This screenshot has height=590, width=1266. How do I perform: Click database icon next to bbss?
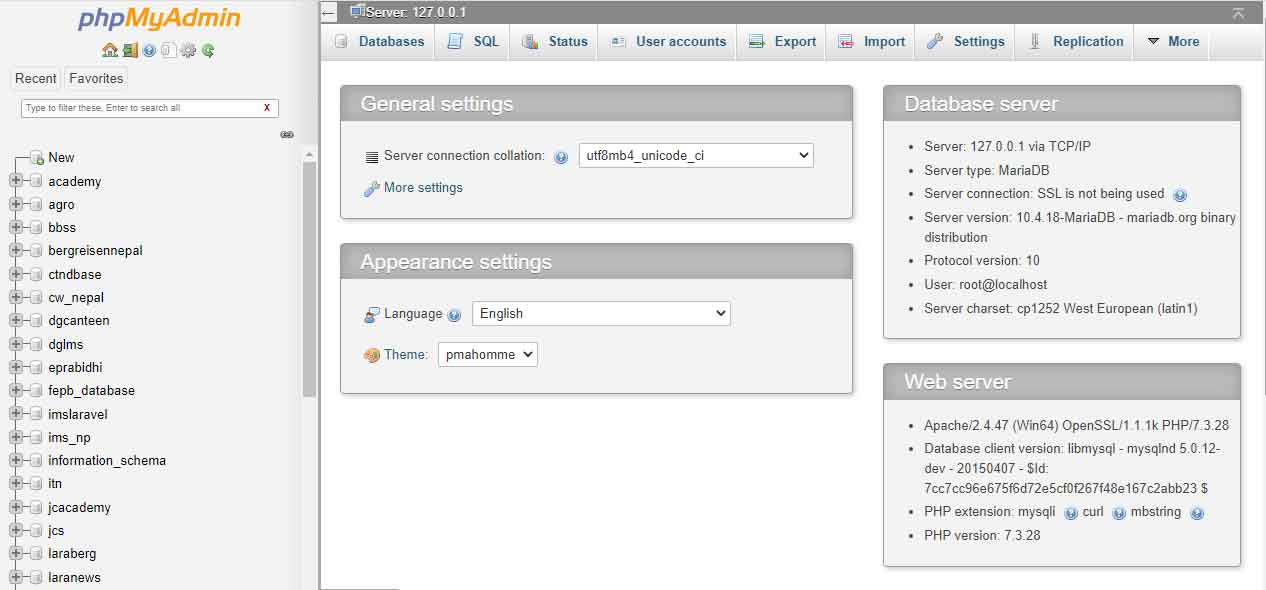pos(36,228)
